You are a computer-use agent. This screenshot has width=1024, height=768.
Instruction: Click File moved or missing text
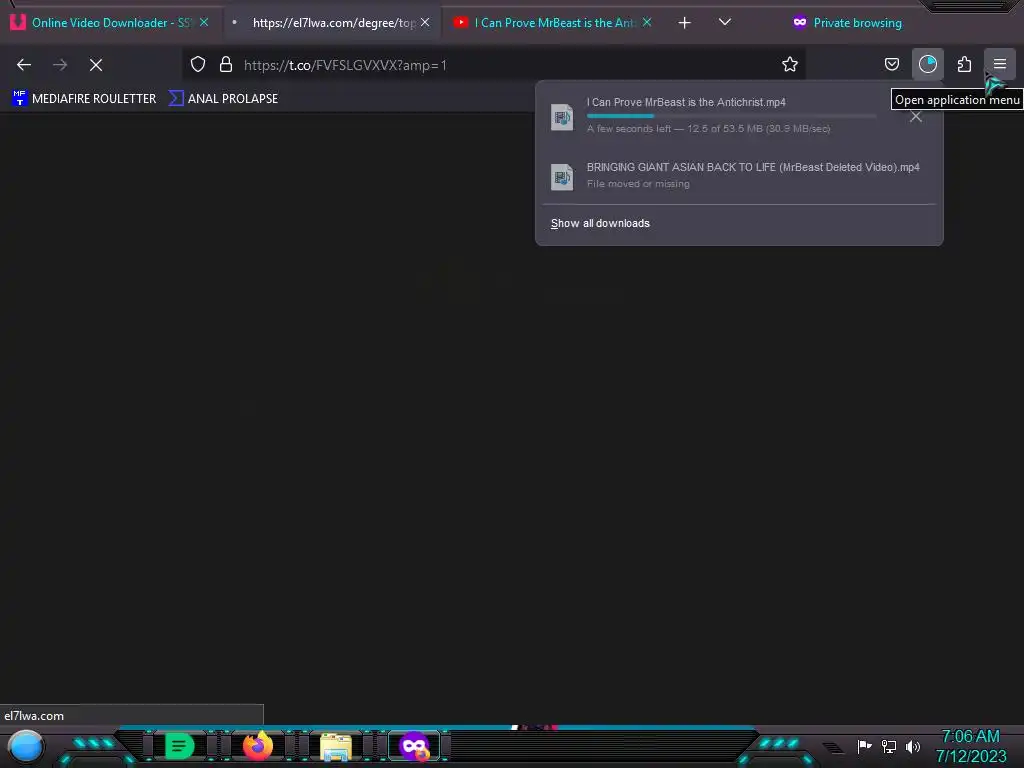click(638, 184)
